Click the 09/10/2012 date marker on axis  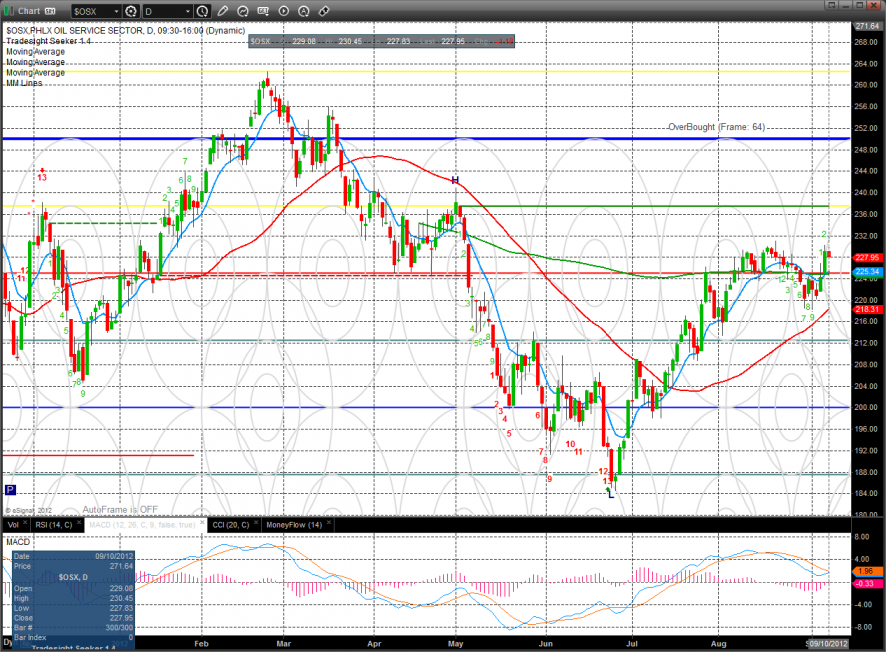pos(828,644)
